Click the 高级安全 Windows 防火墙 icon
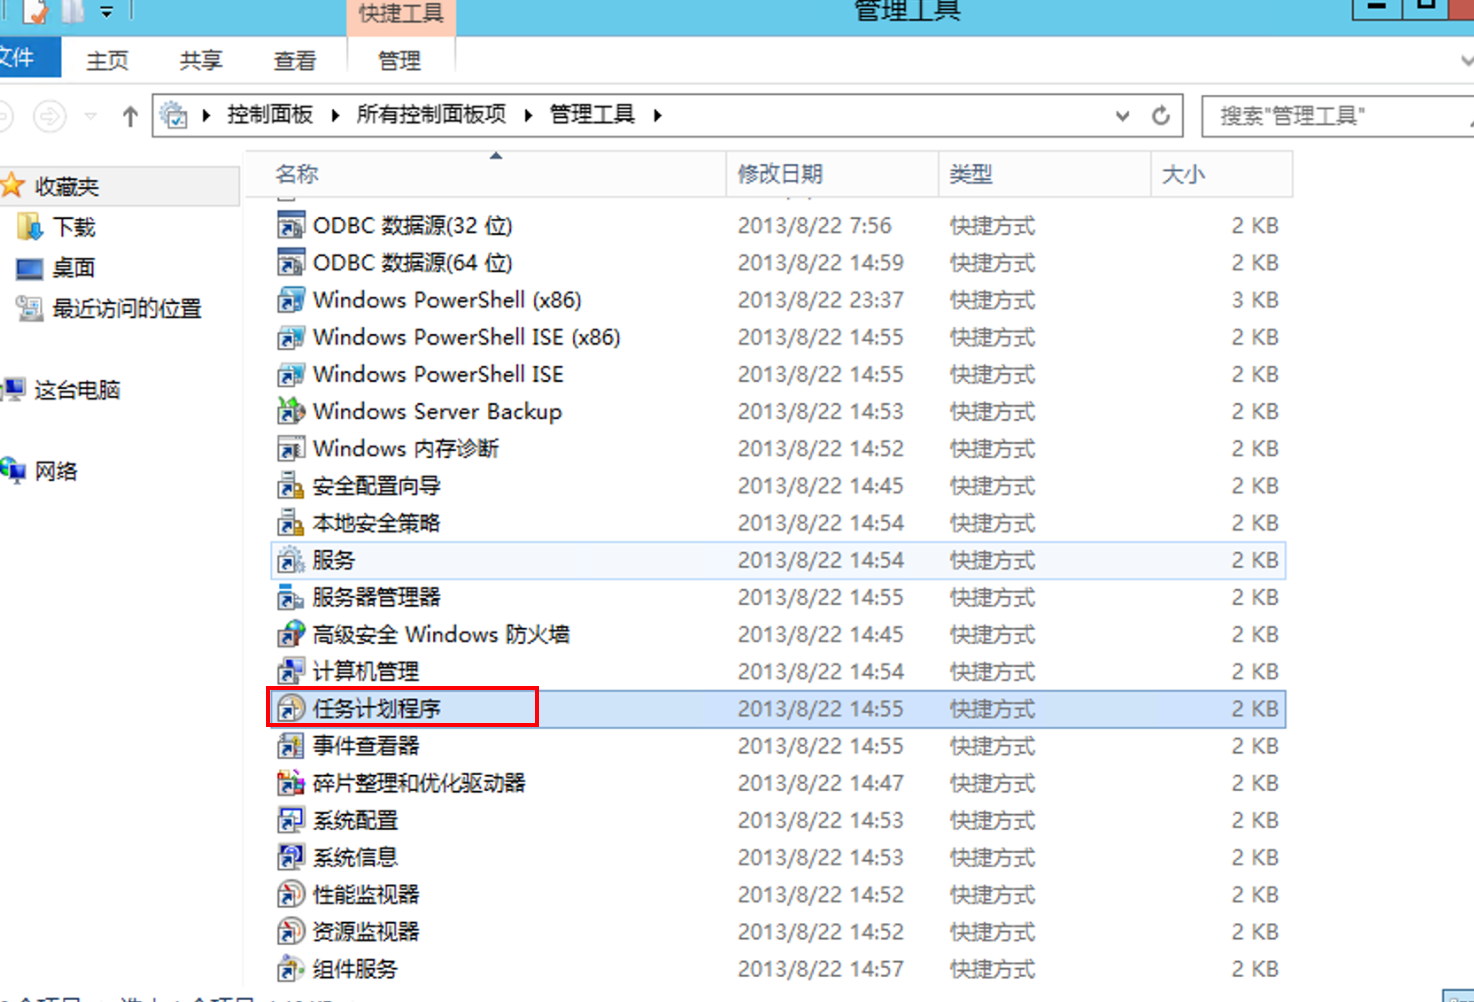Viewport: 1474px width, 1002px height. 290,634
